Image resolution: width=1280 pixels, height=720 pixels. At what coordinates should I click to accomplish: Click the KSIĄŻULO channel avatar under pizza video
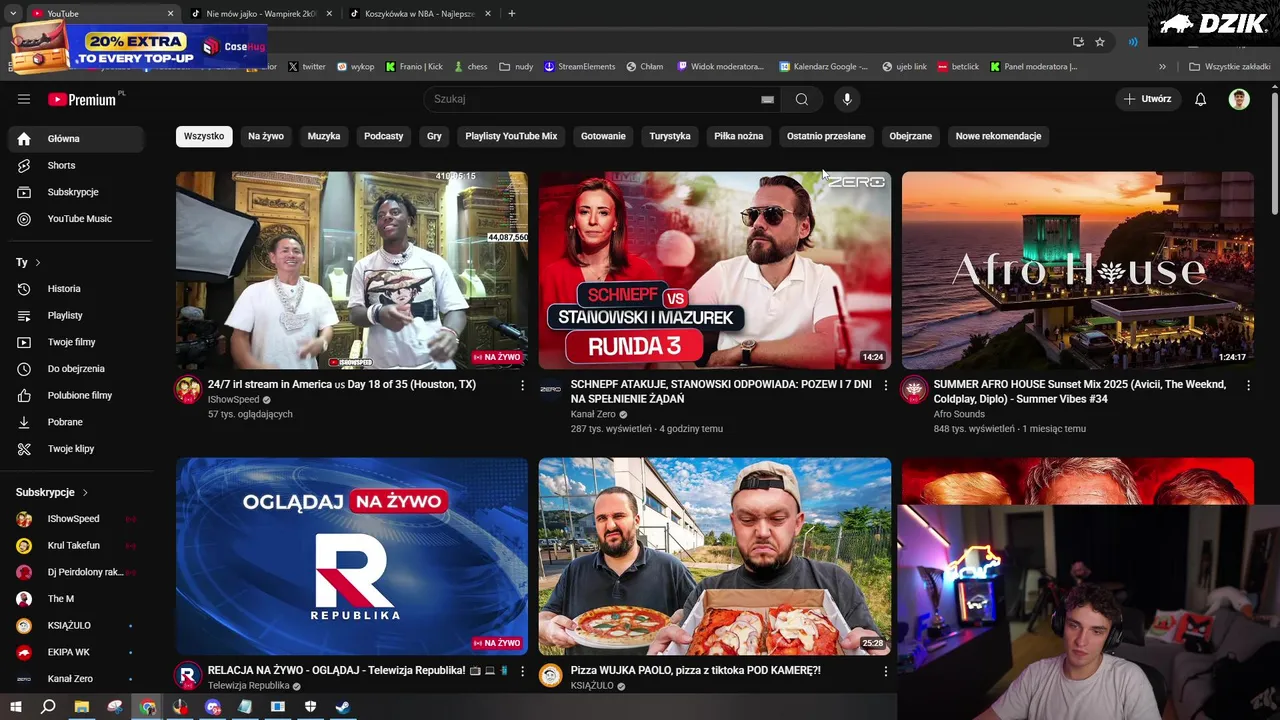pyautogui.click(x=551, y=676)
